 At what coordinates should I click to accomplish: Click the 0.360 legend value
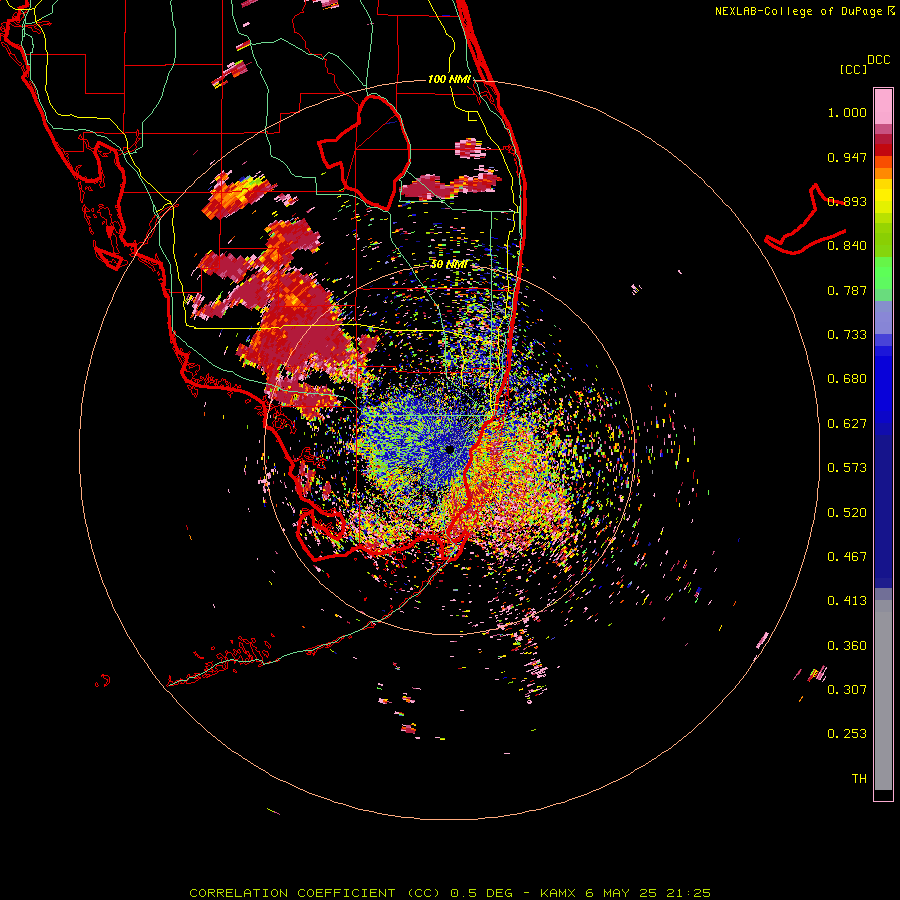pyautogui.click(x=847, y=646)
